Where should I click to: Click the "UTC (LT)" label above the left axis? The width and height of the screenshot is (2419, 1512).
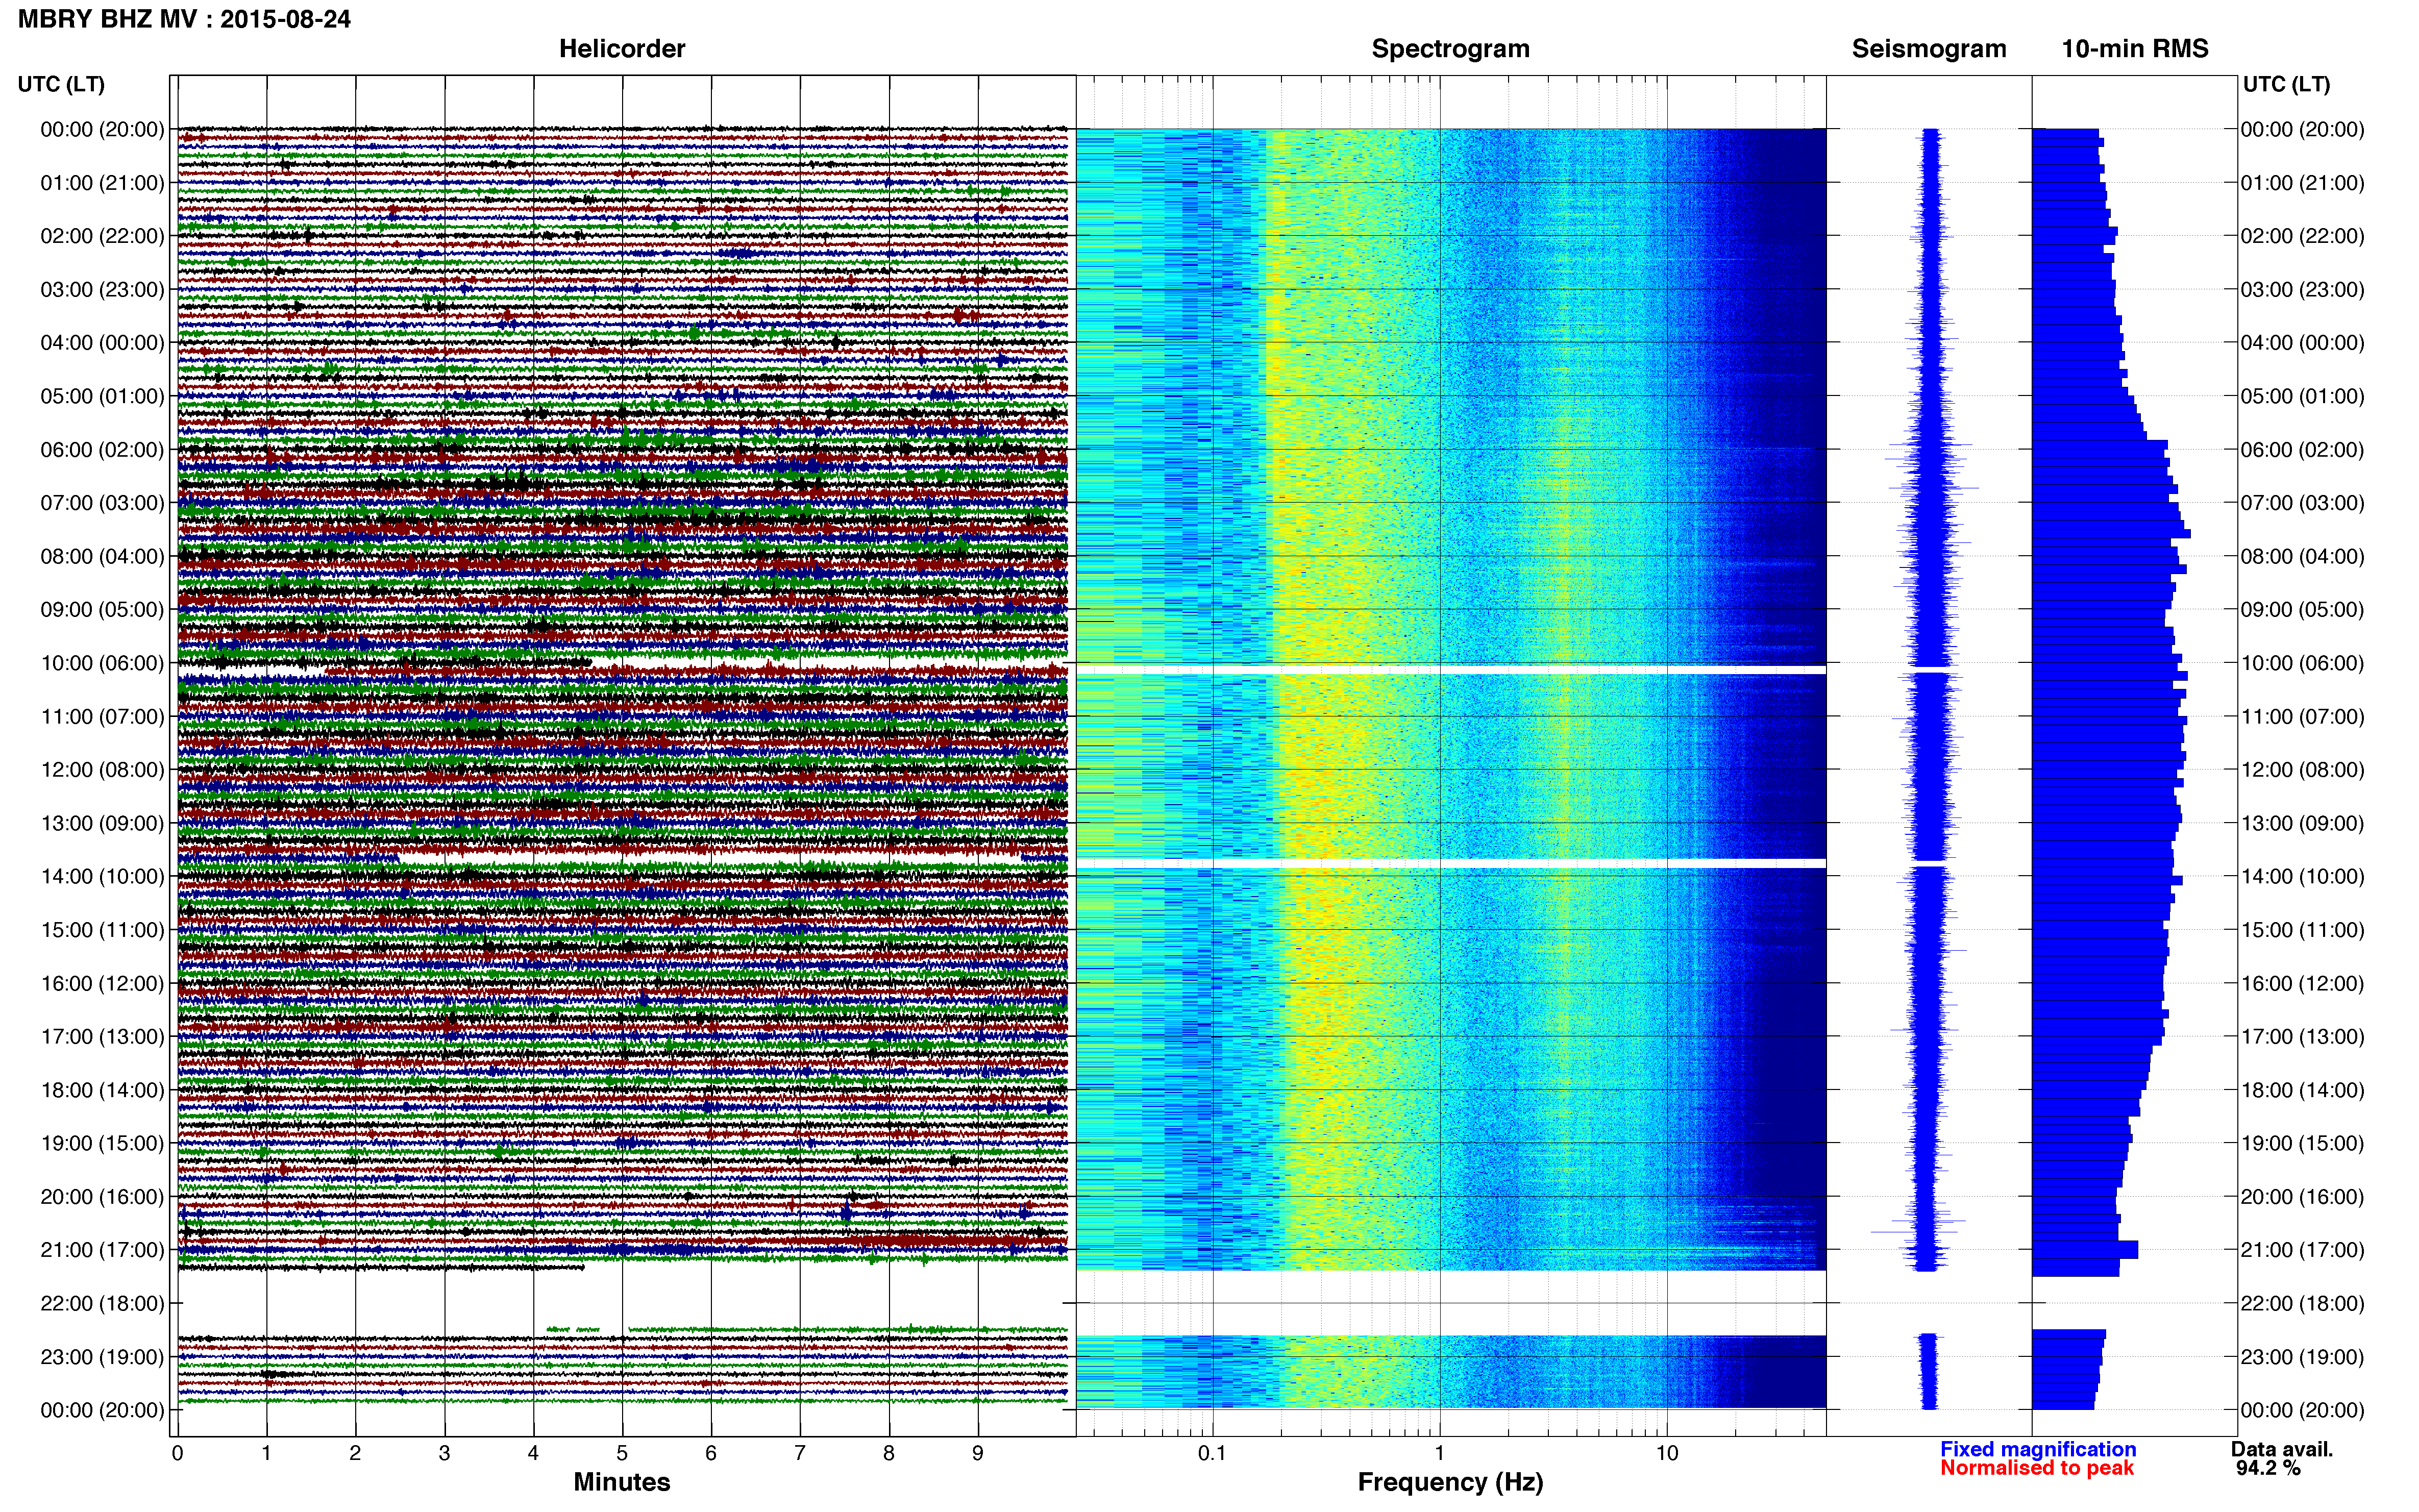[61, 85]
